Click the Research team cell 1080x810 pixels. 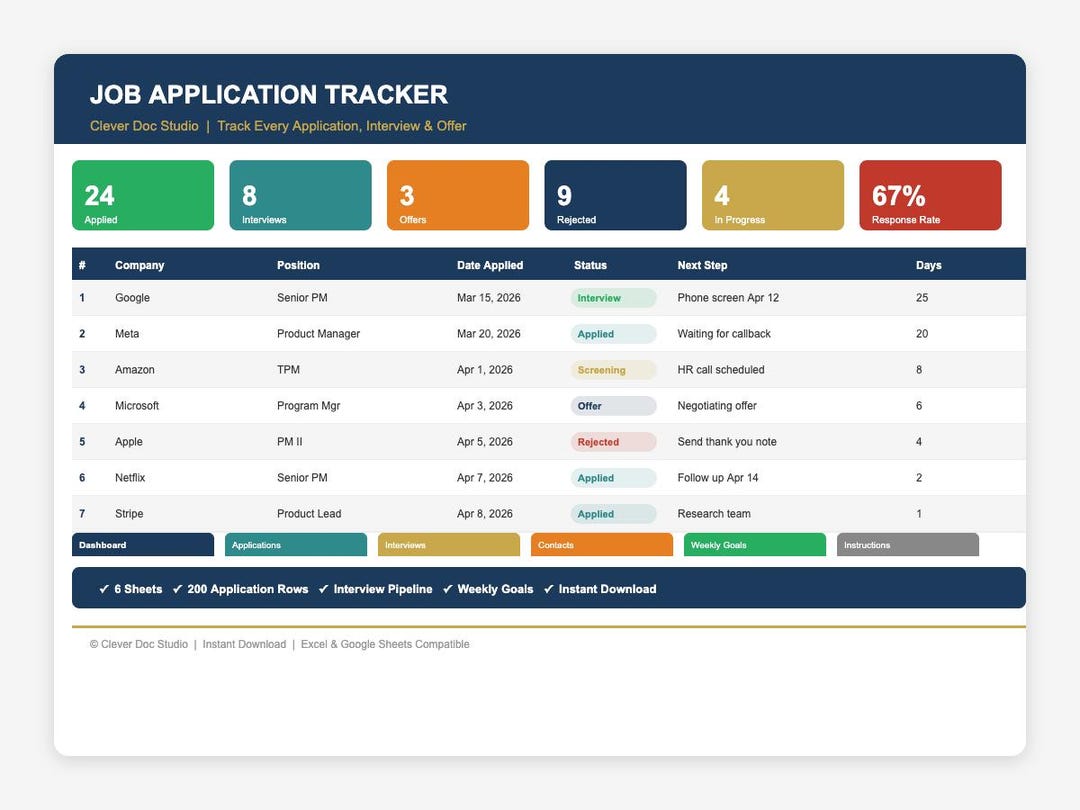tap(714, 514)
